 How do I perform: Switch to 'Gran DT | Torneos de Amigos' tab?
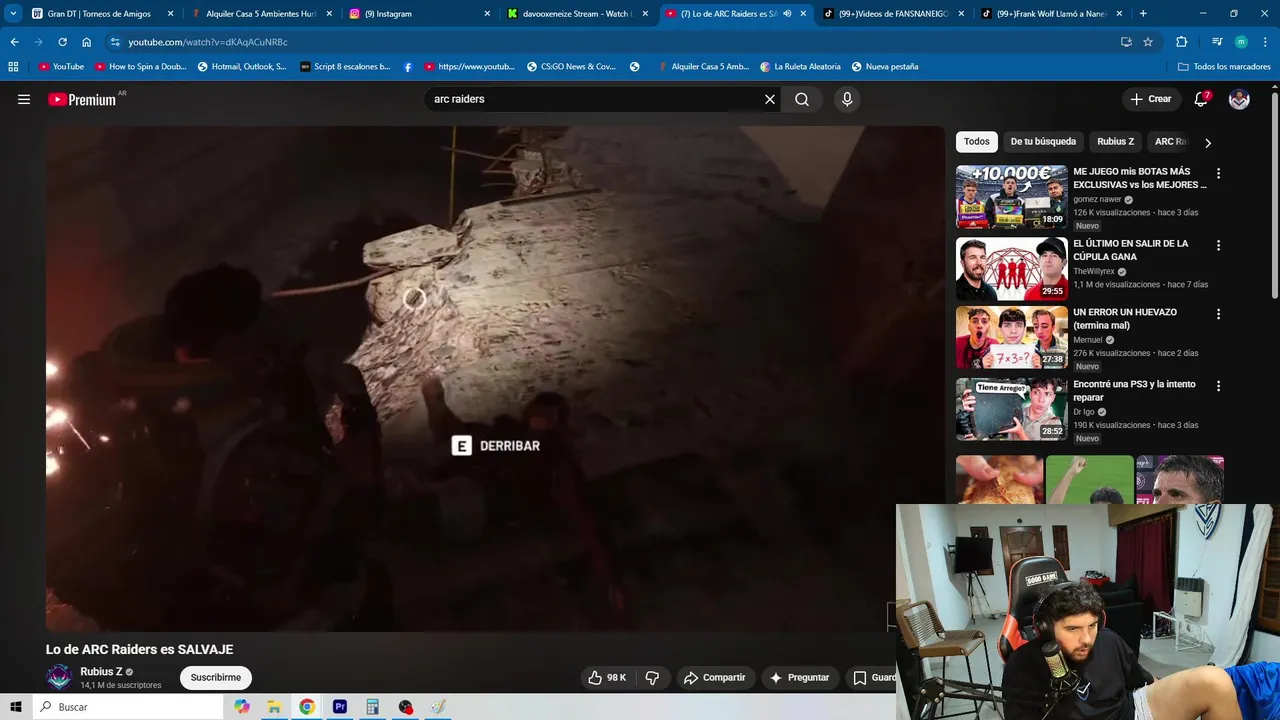(x=100, y=14)
